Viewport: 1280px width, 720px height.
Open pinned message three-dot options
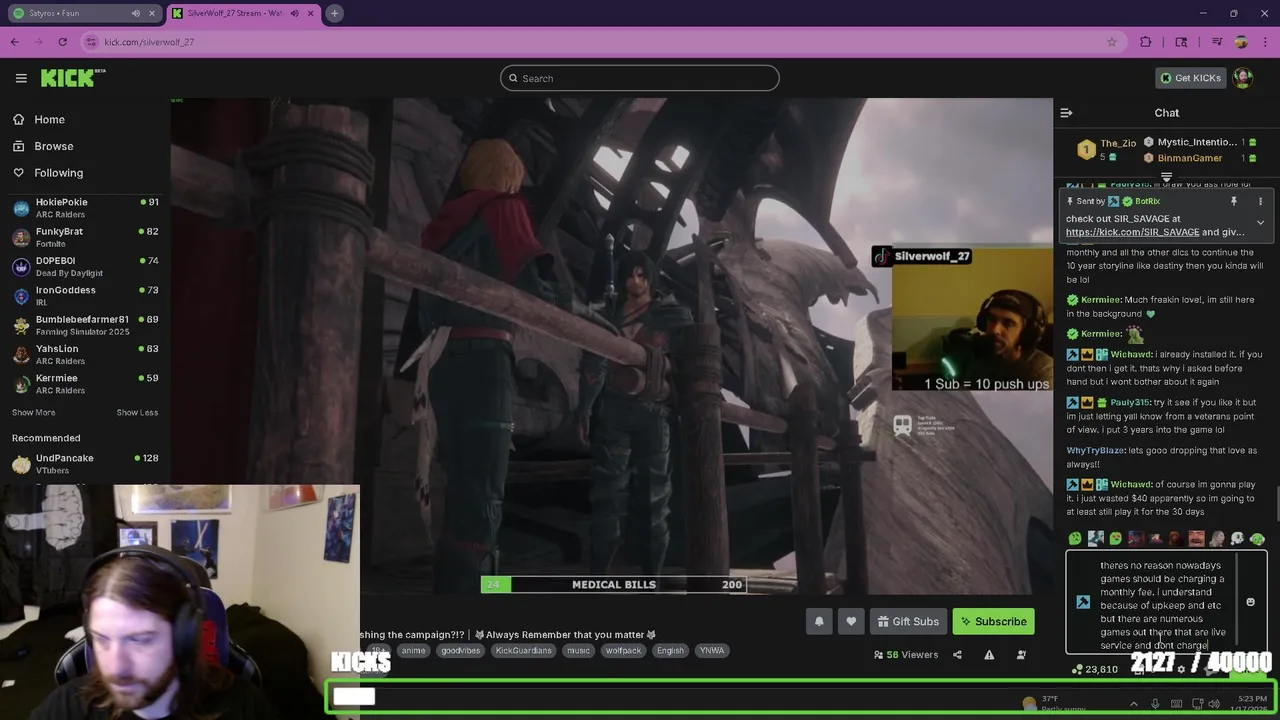point(1260,201)
